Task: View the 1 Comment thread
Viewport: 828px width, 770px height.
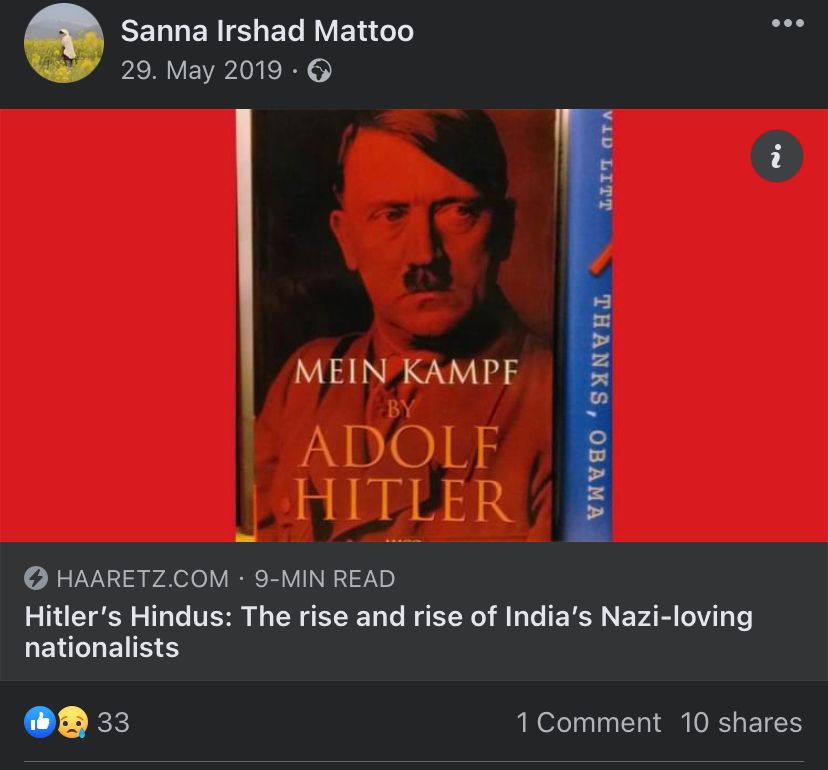Action: point(588,722)
